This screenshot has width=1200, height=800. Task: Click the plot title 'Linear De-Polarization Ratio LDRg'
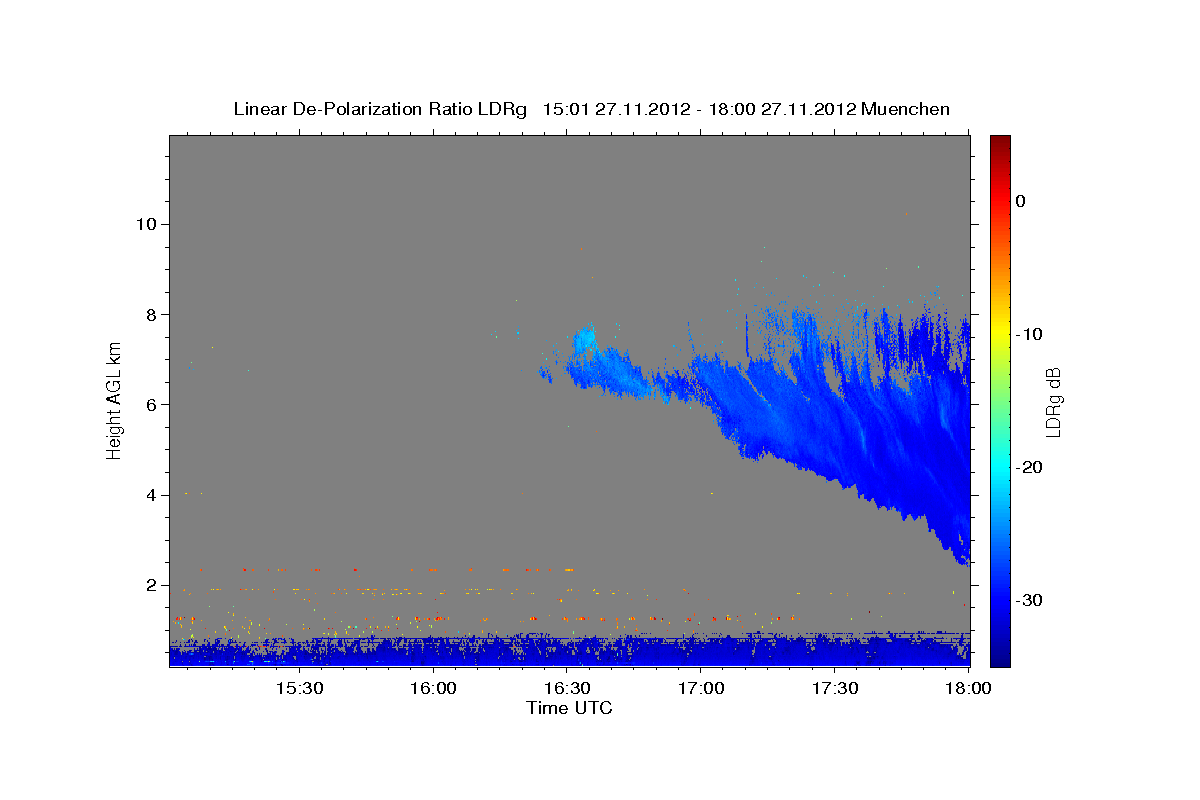click(x=379, y=109)
